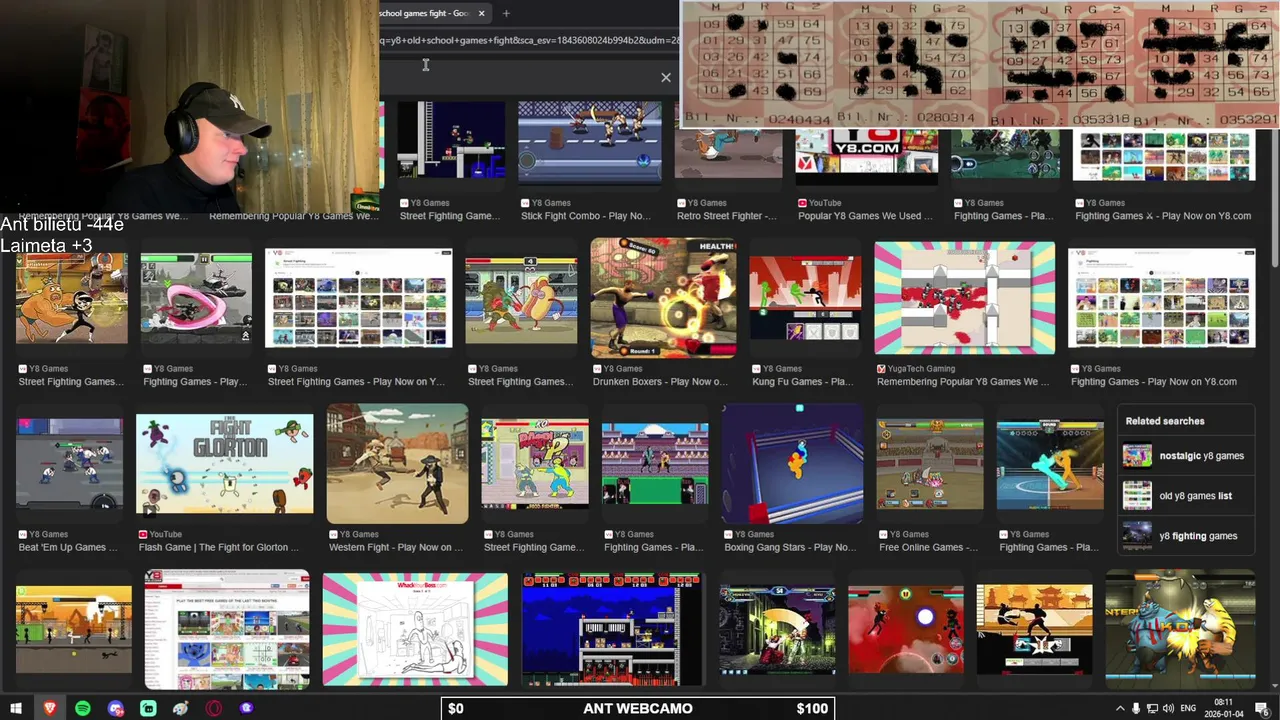Open the volume speaker tray icon
Screen dimensions: 1280x720
[1168, 708]
